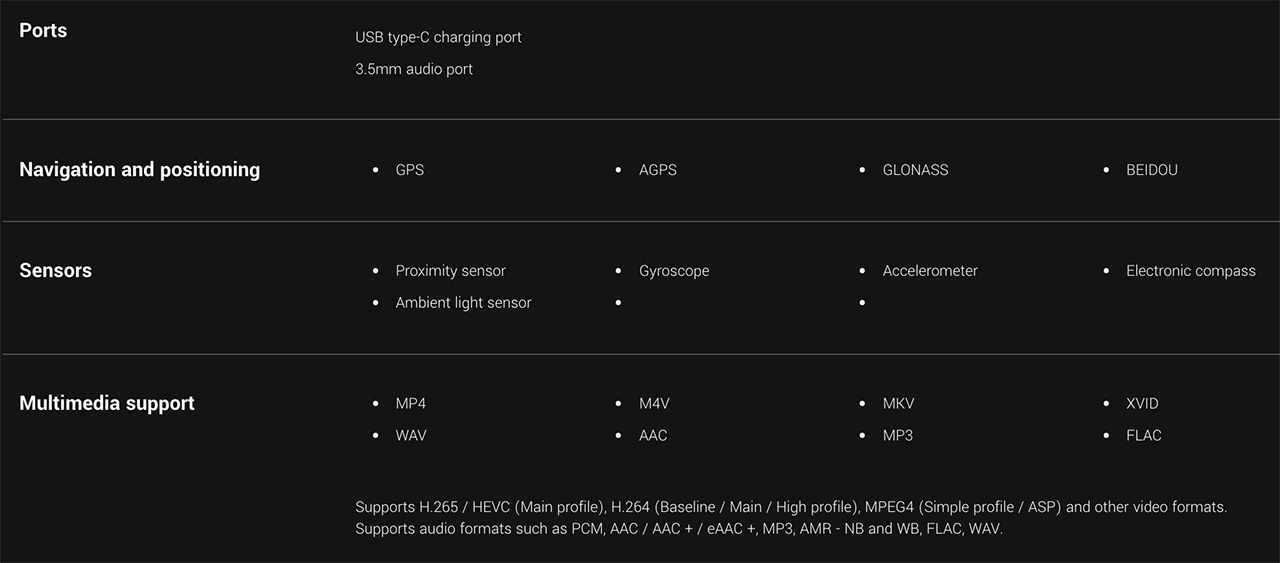Click the Navigation and positioning heading
1280x563 pixels.
pyautogui.click(x=139, y=170)
